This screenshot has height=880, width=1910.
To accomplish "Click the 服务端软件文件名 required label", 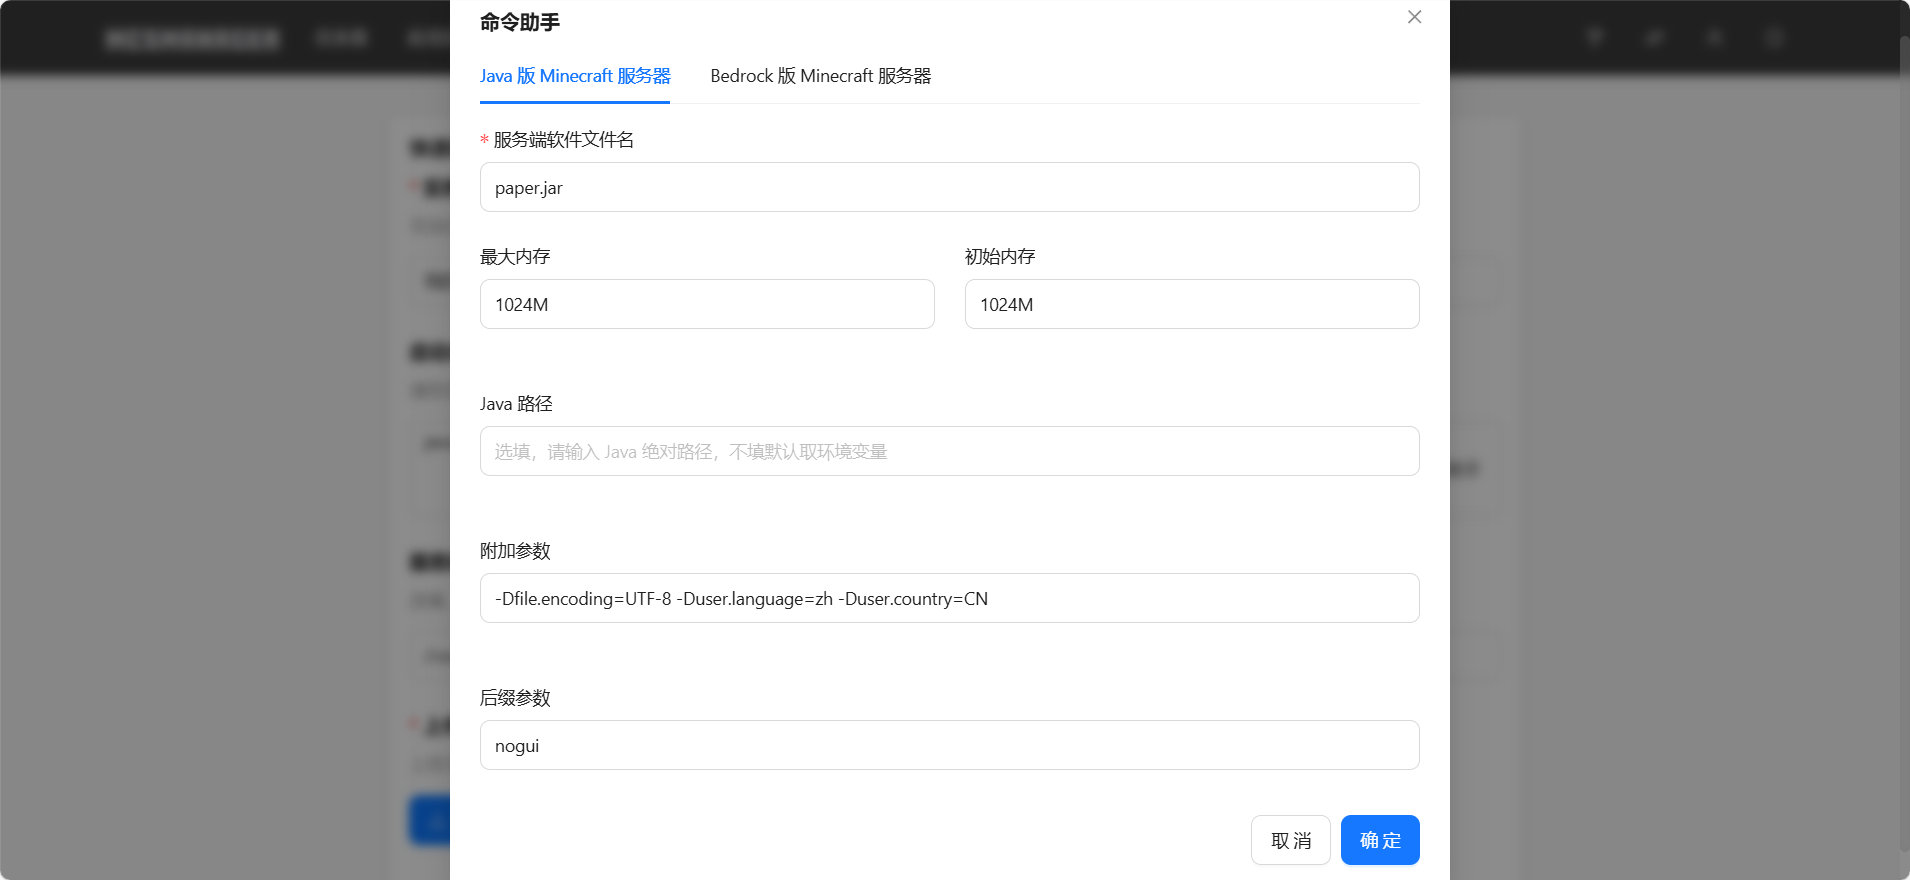I will (x=563, y=140).
